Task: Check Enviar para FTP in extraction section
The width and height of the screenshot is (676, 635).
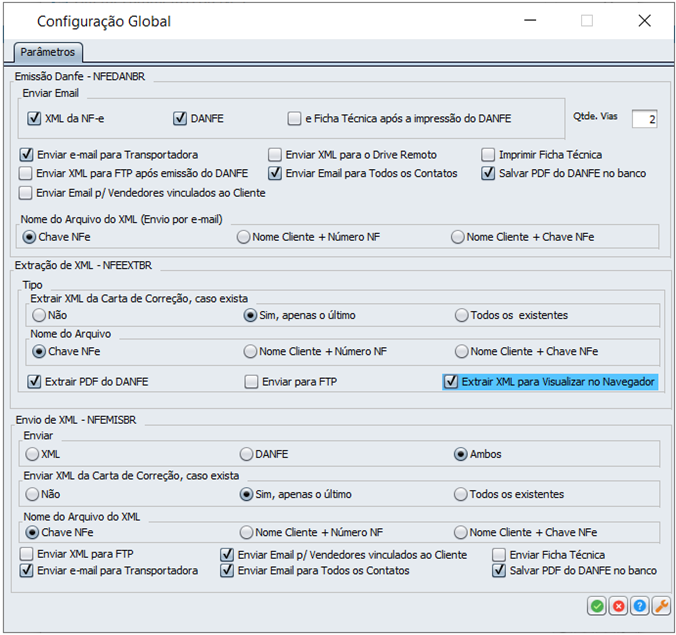Action: [x=252, y=381]
